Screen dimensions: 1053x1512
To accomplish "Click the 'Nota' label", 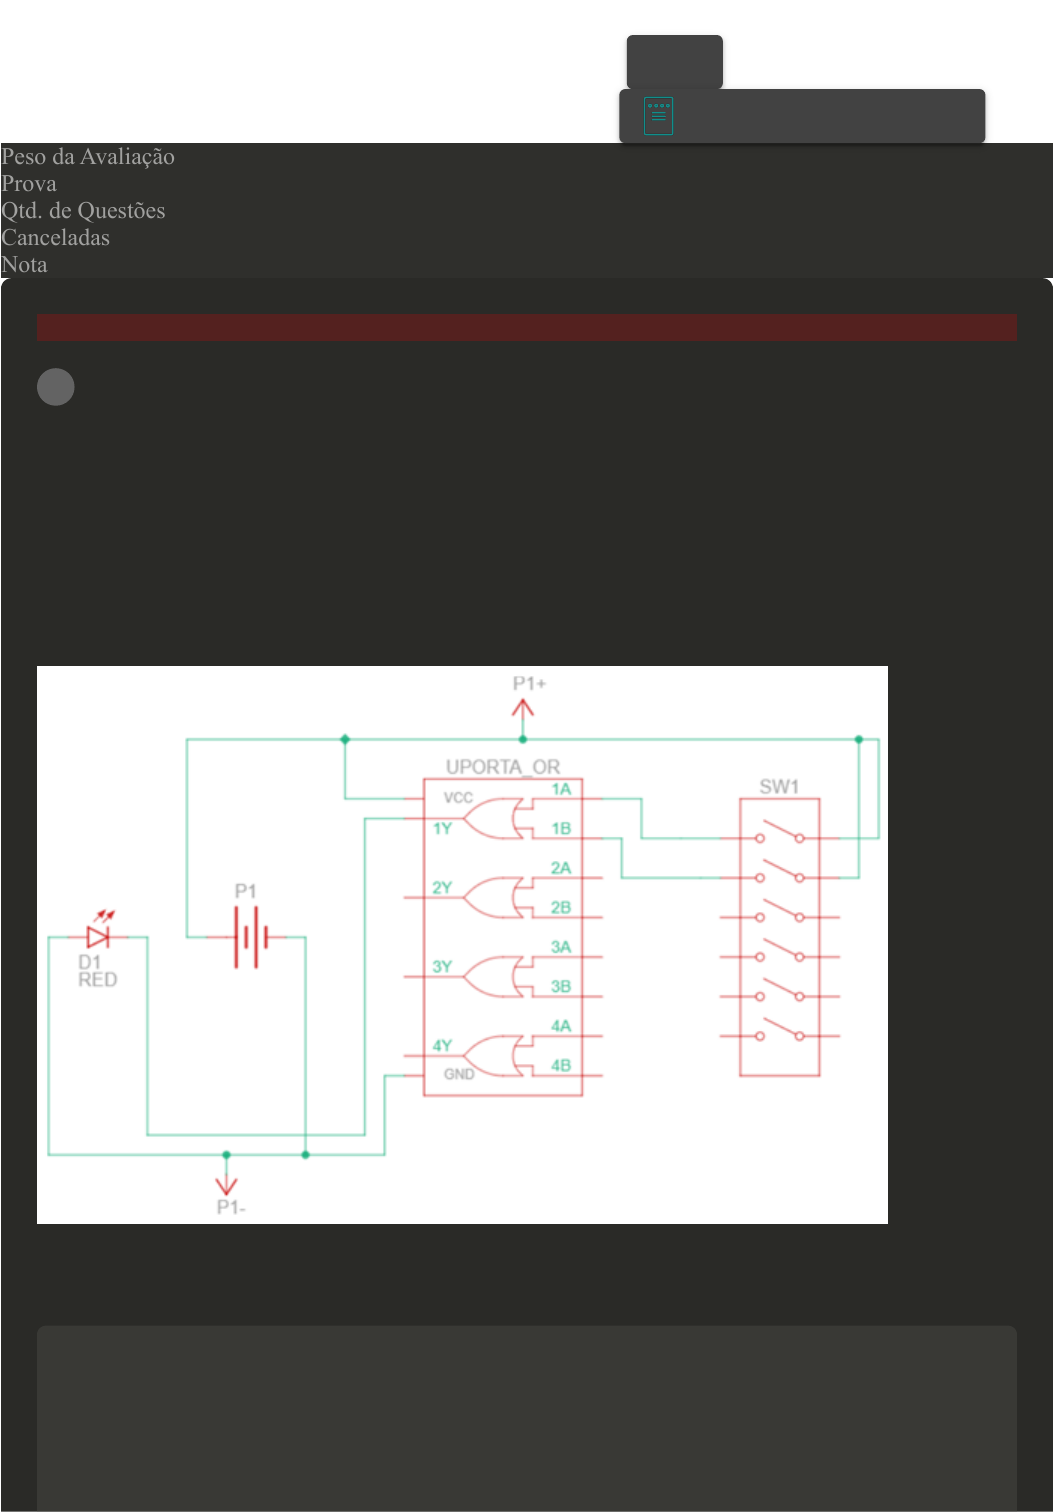I will click(24, 265).
